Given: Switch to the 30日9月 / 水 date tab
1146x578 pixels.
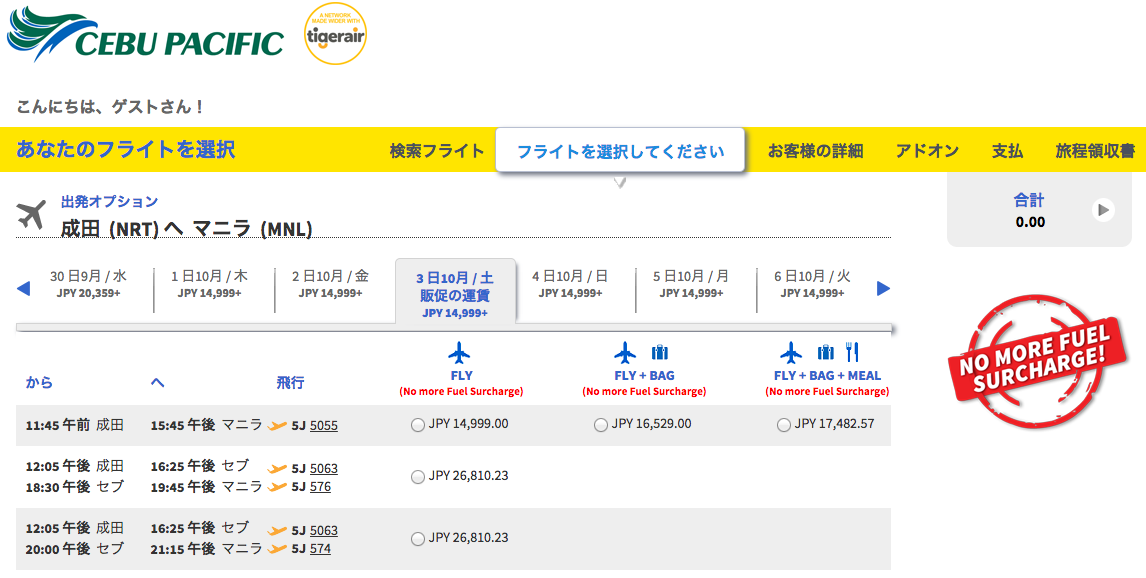Looking at the screenshot, I should tap(88, 284).
